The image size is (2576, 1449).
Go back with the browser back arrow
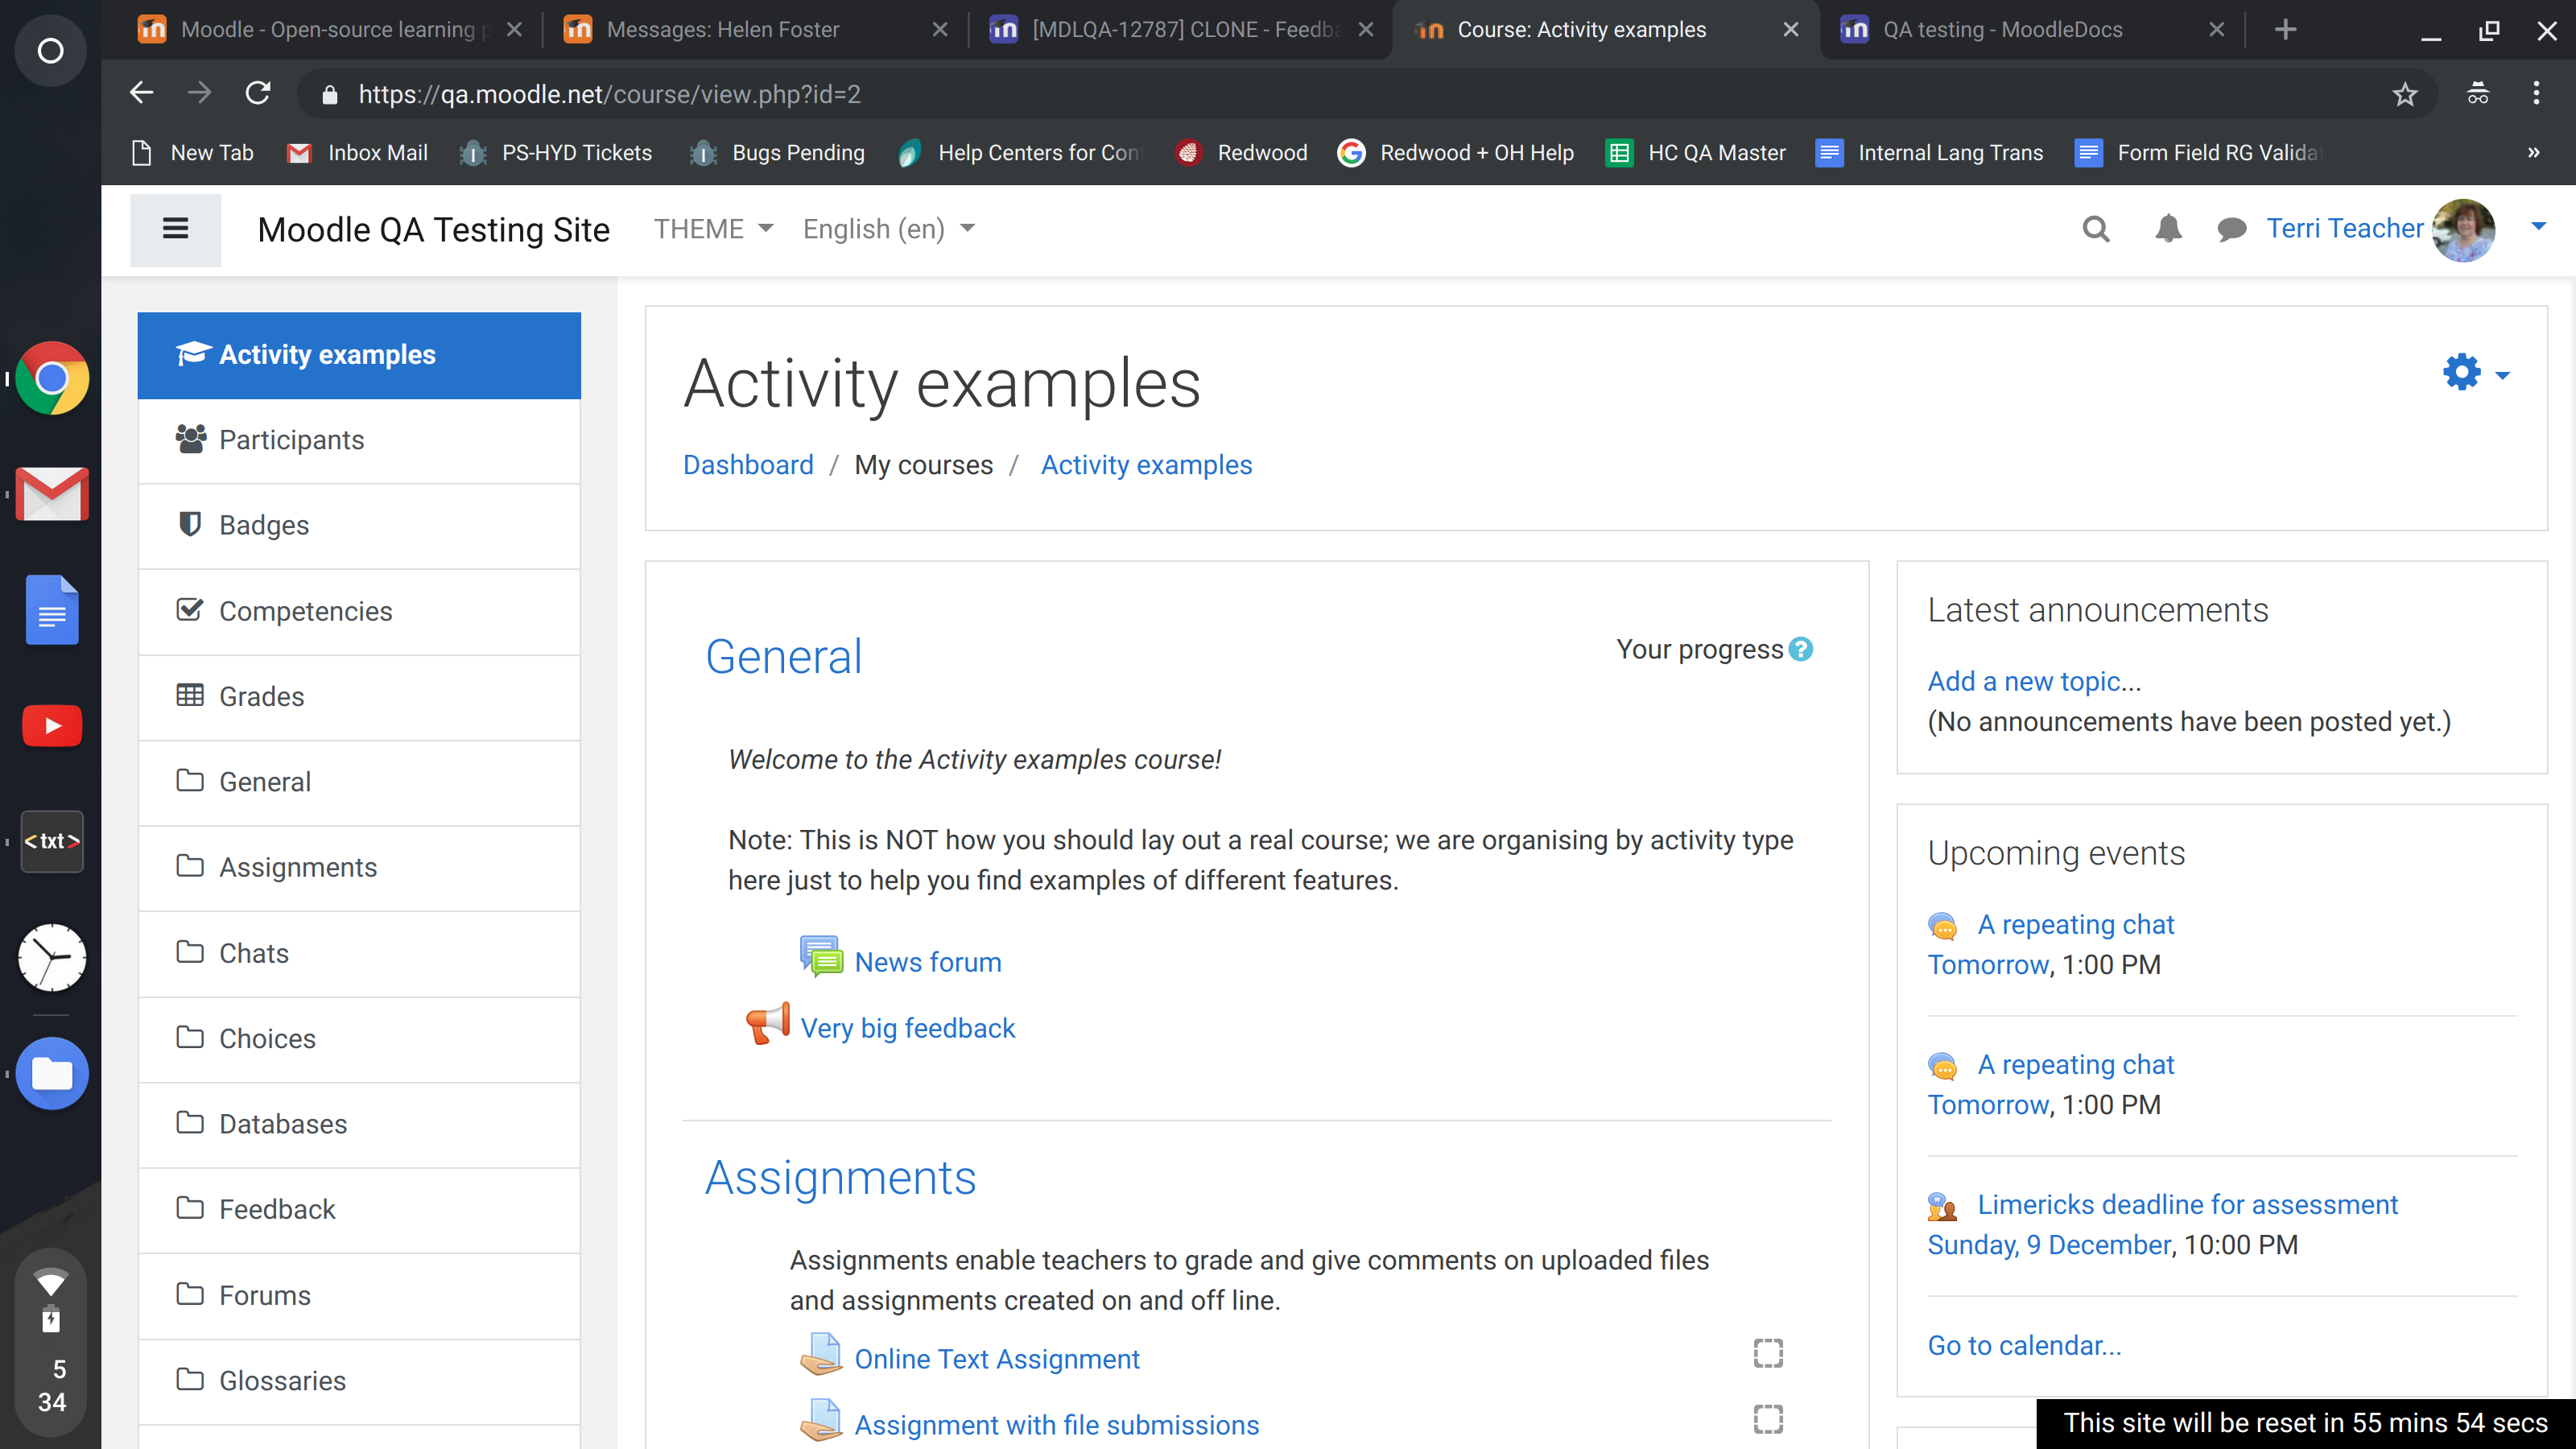point(141,94)
